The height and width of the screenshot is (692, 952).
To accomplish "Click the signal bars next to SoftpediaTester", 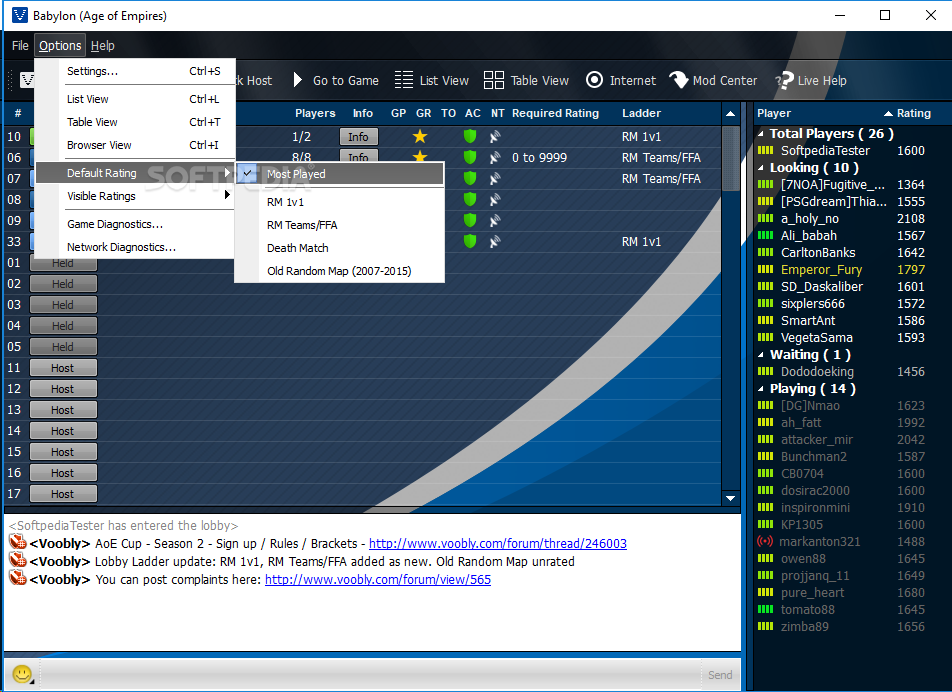I will point(766,150).
